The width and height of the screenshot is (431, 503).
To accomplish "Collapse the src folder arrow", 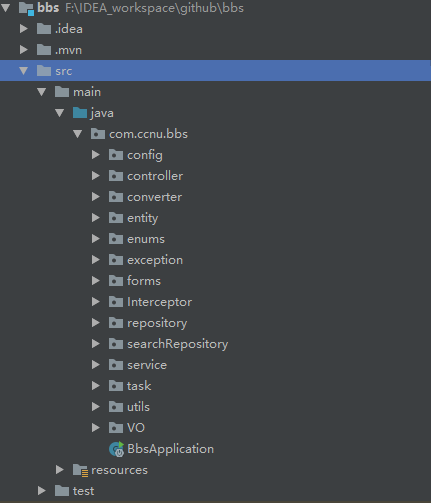I will (x=24, y=71).
